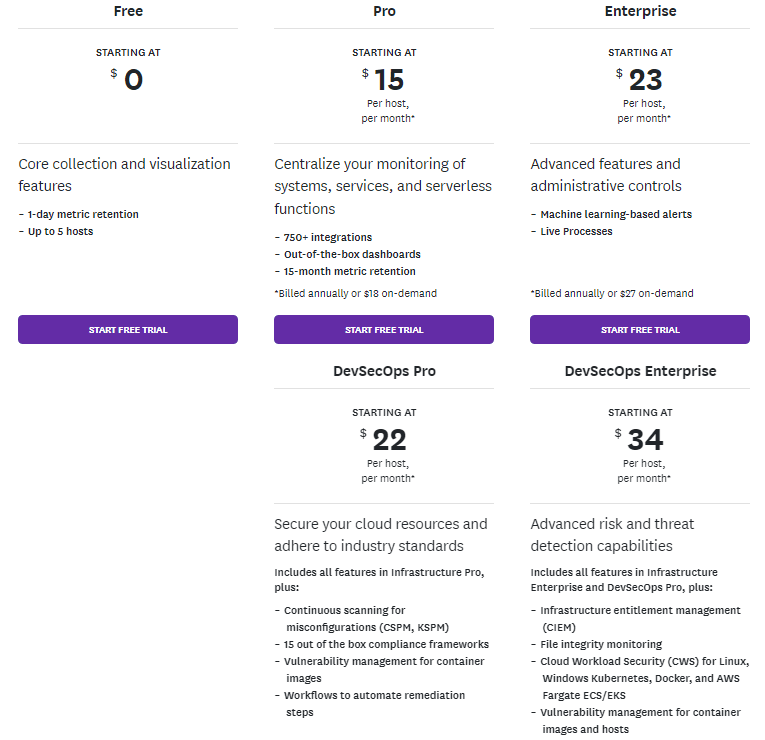Screen dimensions: 765x740
Task: Click the DevSecOps Enterprise plan title
Action: pyautogui.click(x=641, y=371)
